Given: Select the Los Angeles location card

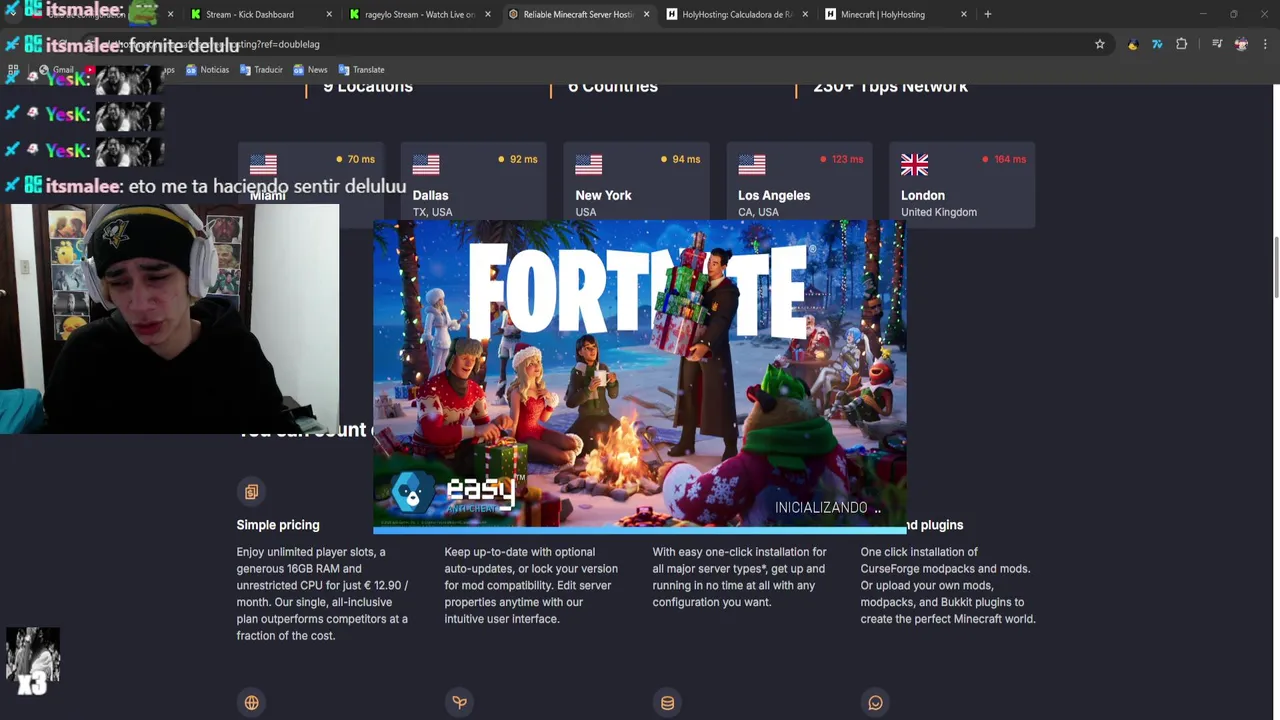Looking at the screenshot, I should [x=799, y=185].
